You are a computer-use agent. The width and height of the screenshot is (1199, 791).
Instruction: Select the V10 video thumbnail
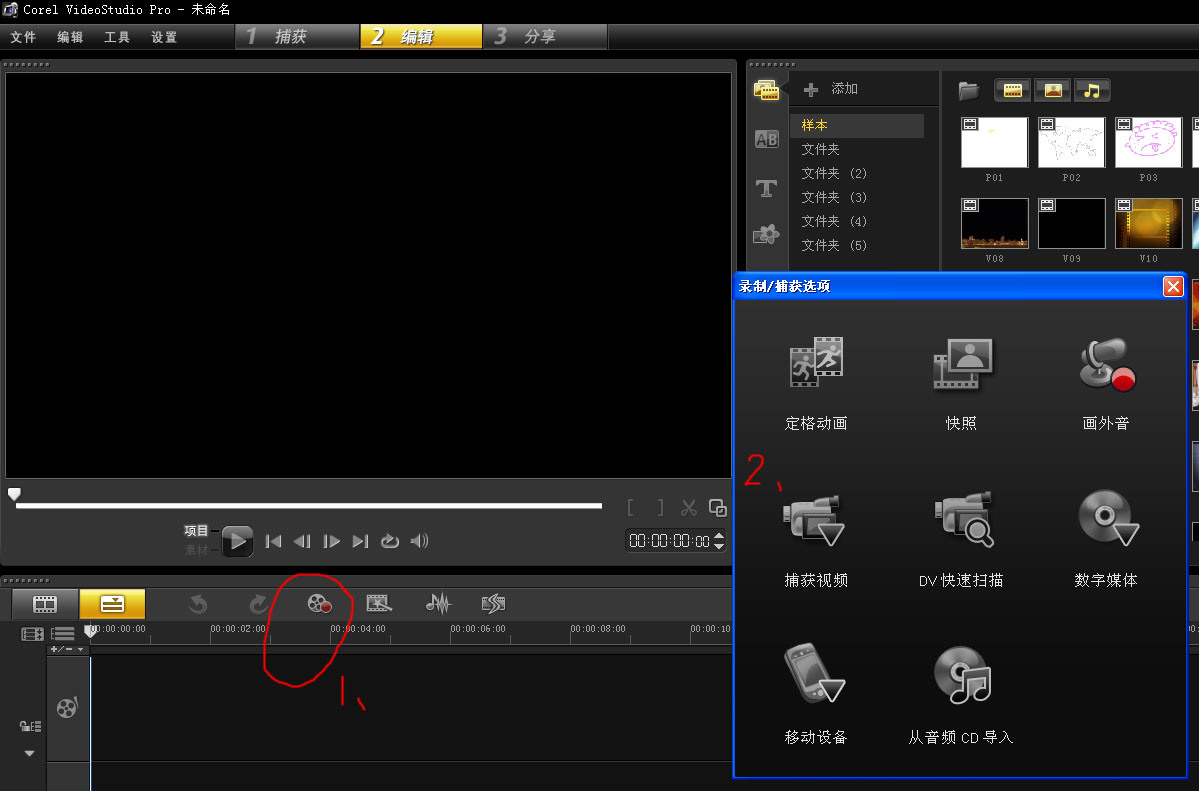pos(1149,223)
